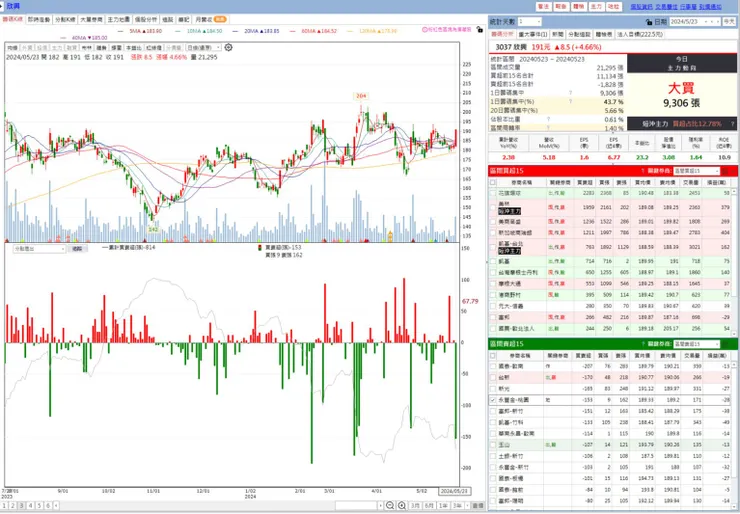The height and width of the screenshot is (514, 740).
Task: Check the 玉山 row checkbox
Action: click(493, 445)
